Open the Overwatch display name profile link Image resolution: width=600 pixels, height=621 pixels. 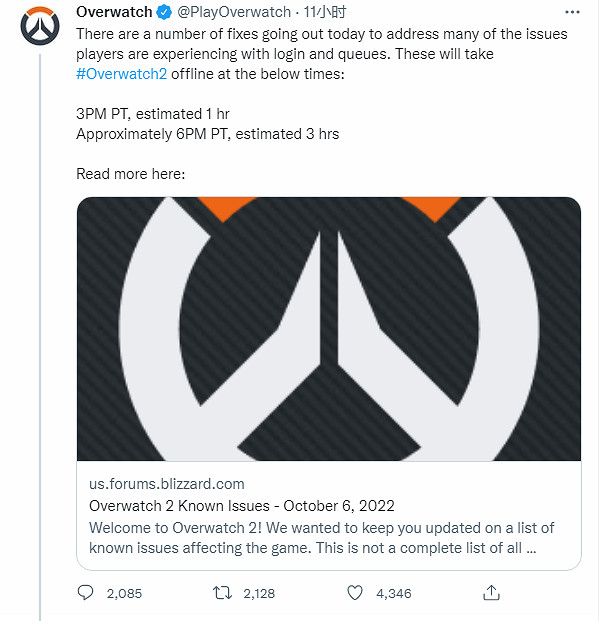(114, 13)
